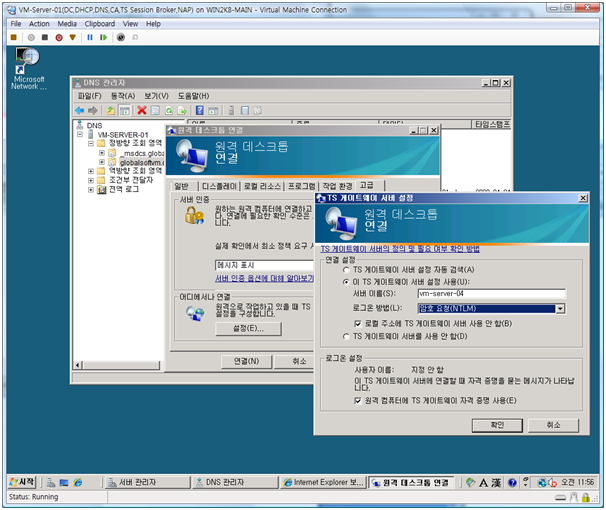The image size is (606, 510).
Task: Click the Refresh icon in DNS Manager toolbar
Action: 169,111
